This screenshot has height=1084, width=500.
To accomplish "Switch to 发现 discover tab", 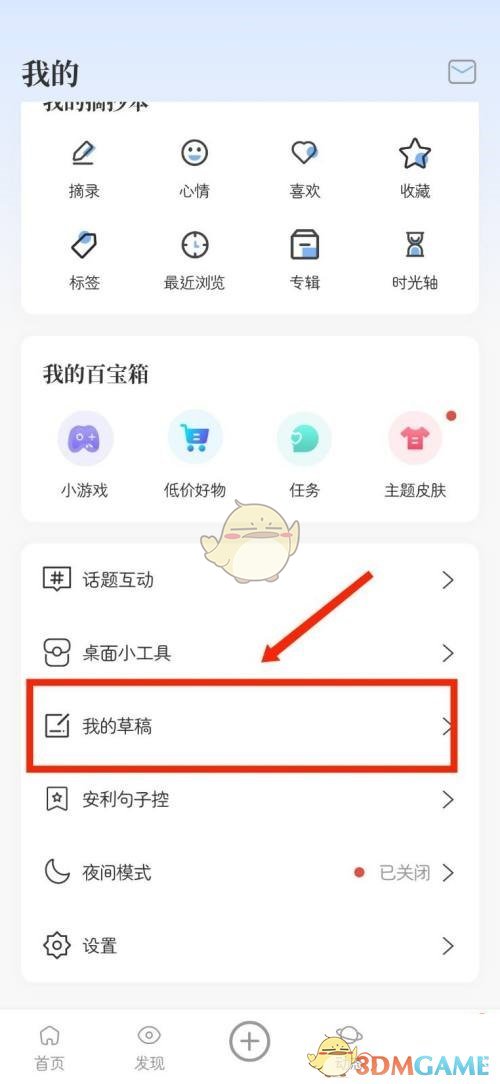I will (149, 1047).
